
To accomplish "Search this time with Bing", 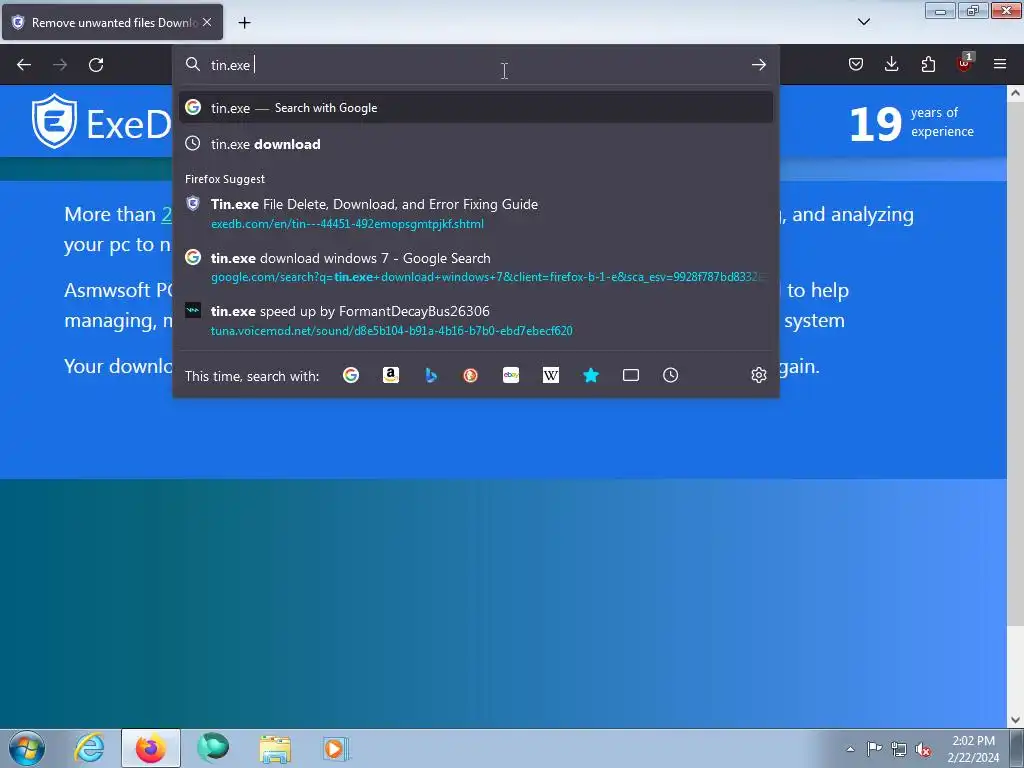I will tap(430, 375).
